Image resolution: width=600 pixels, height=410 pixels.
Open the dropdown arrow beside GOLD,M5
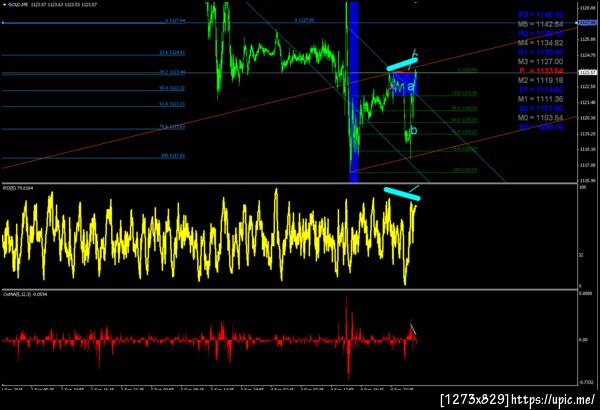4,5
